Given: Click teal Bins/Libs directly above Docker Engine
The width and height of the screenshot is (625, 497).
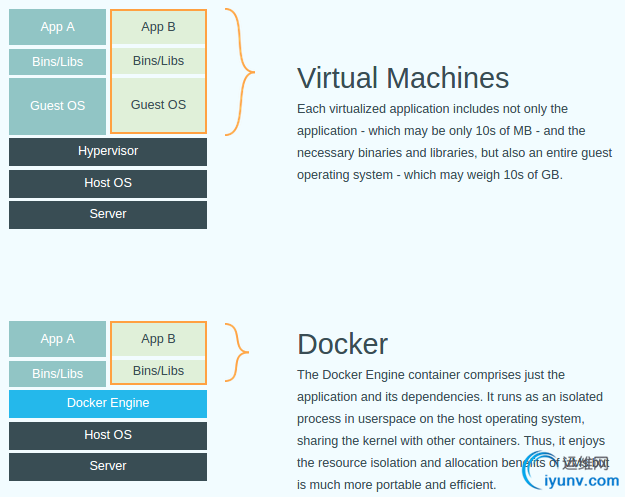Looking at the screenshot, I should point(57,374).
